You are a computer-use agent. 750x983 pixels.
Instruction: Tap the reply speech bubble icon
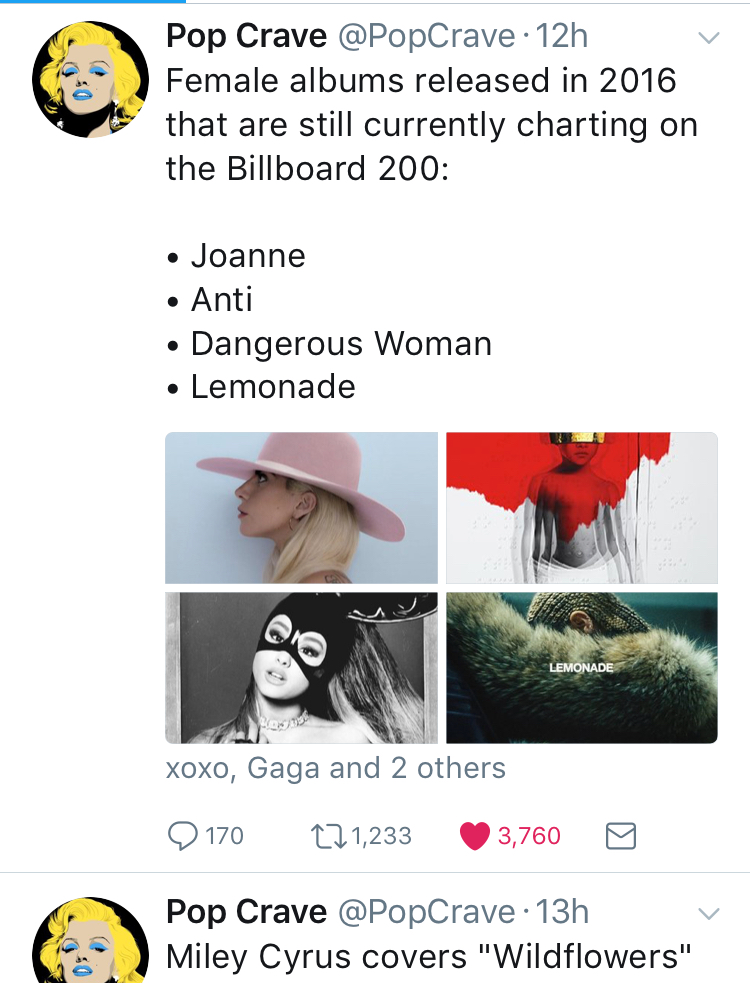(x=181, y=835)
